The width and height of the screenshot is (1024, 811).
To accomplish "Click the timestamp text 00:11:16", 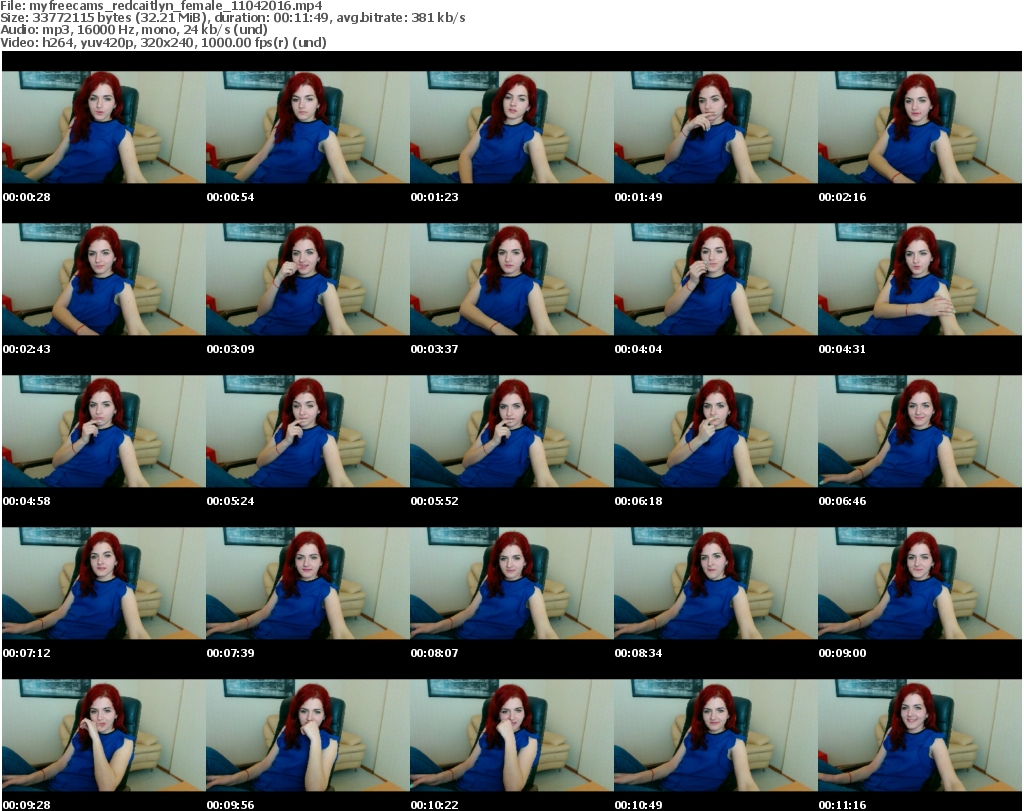I will tap(842, 805).
